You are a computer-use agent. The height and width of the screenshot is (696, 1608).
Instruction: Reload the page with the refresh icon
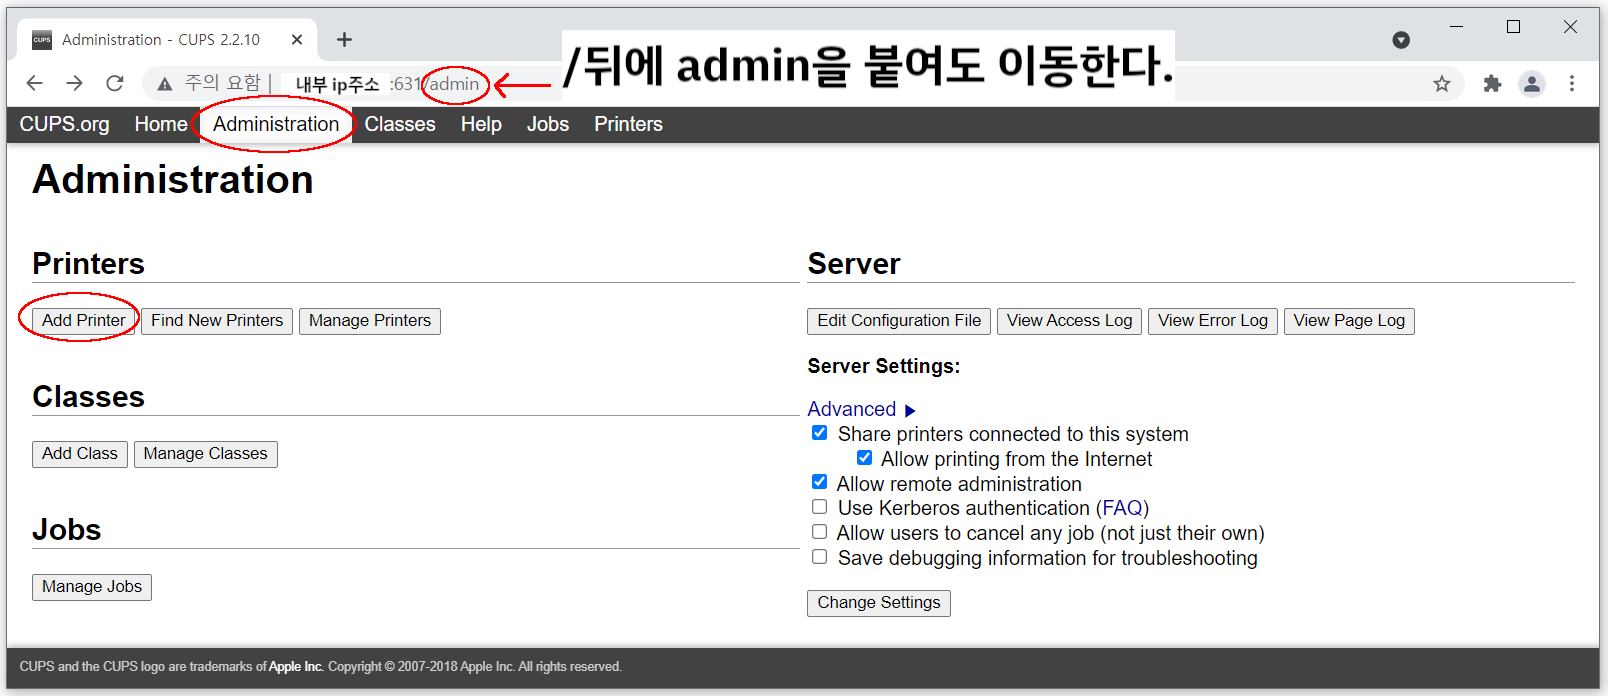tap(115, 83)
